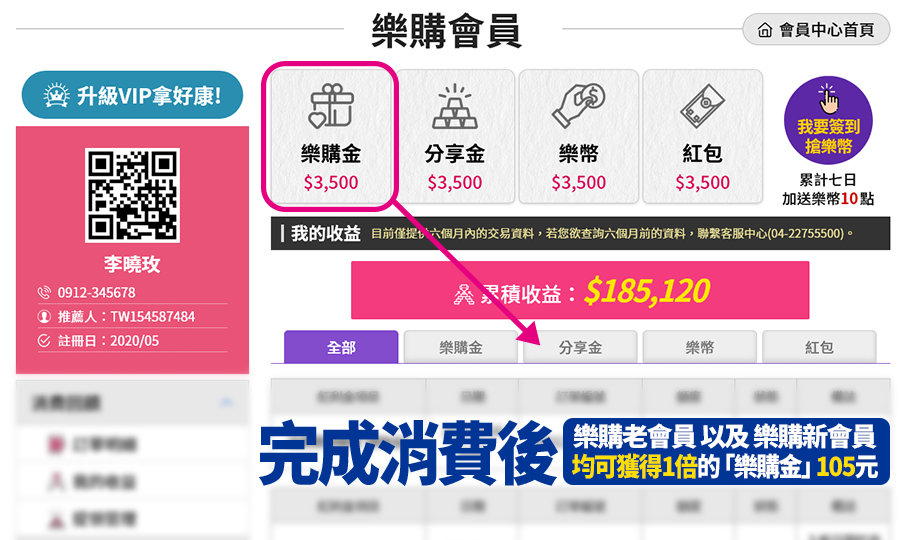The height and width of the screenshot is (540, 900).
Task: Collapse the blurred sidebar section arrow
Action: coord(226,402)
